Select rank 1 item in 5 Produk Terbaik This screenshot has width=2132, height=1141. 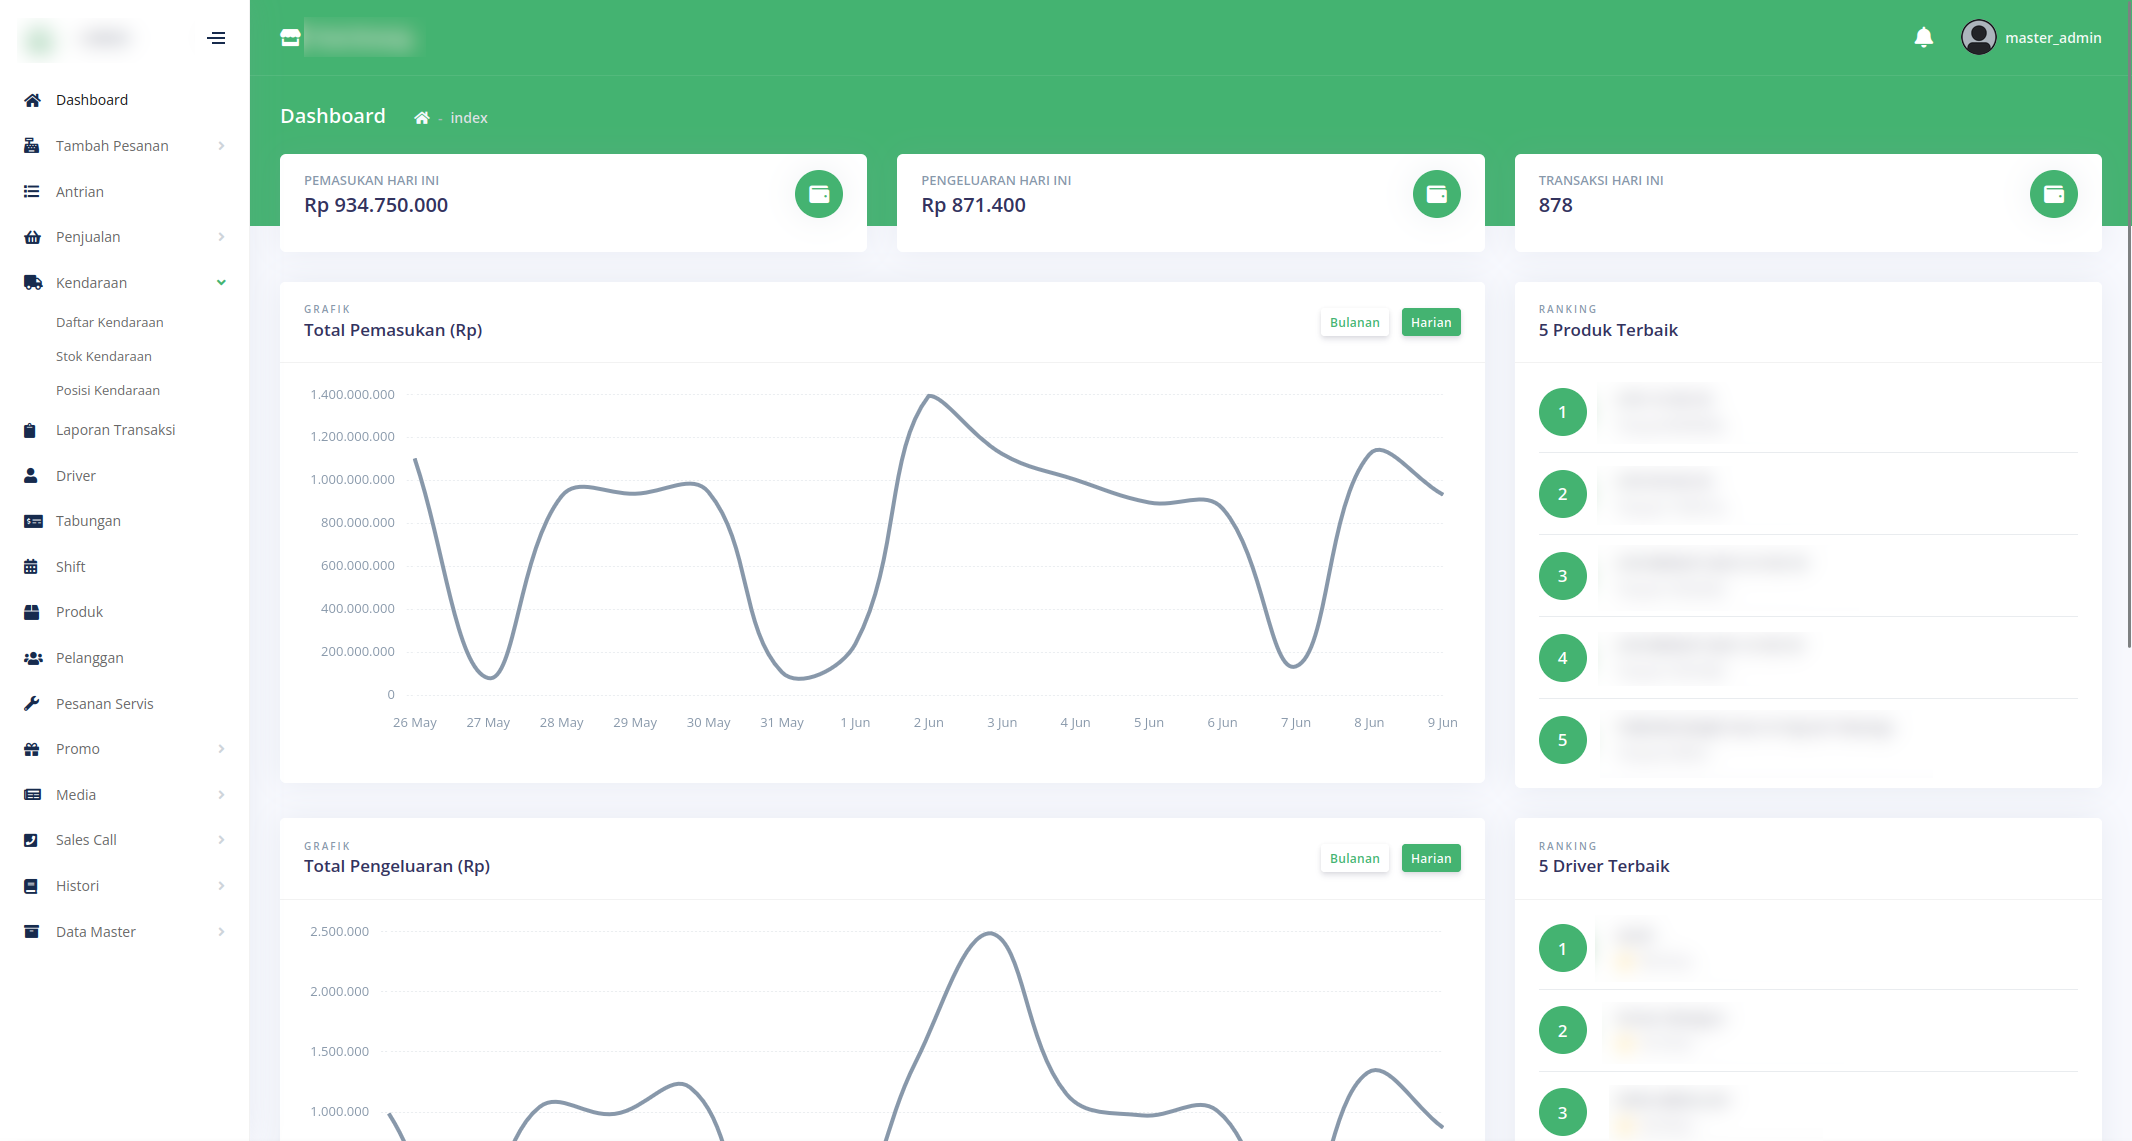[x=1808, y=412]
